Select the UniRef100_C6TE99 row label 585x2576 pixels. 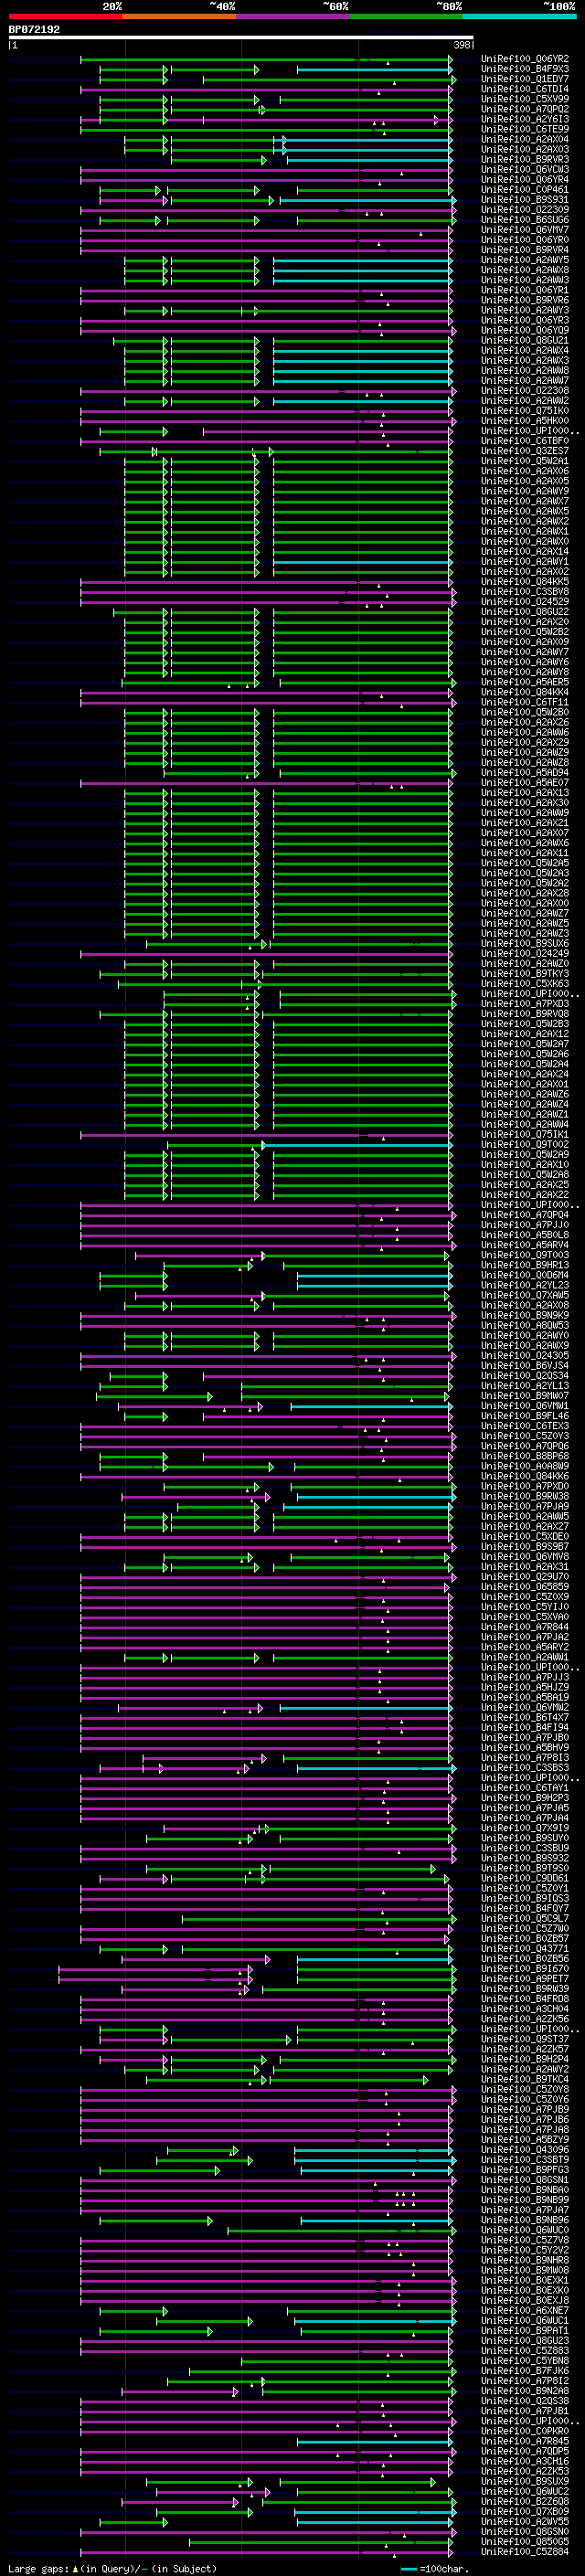coord(525,129)
